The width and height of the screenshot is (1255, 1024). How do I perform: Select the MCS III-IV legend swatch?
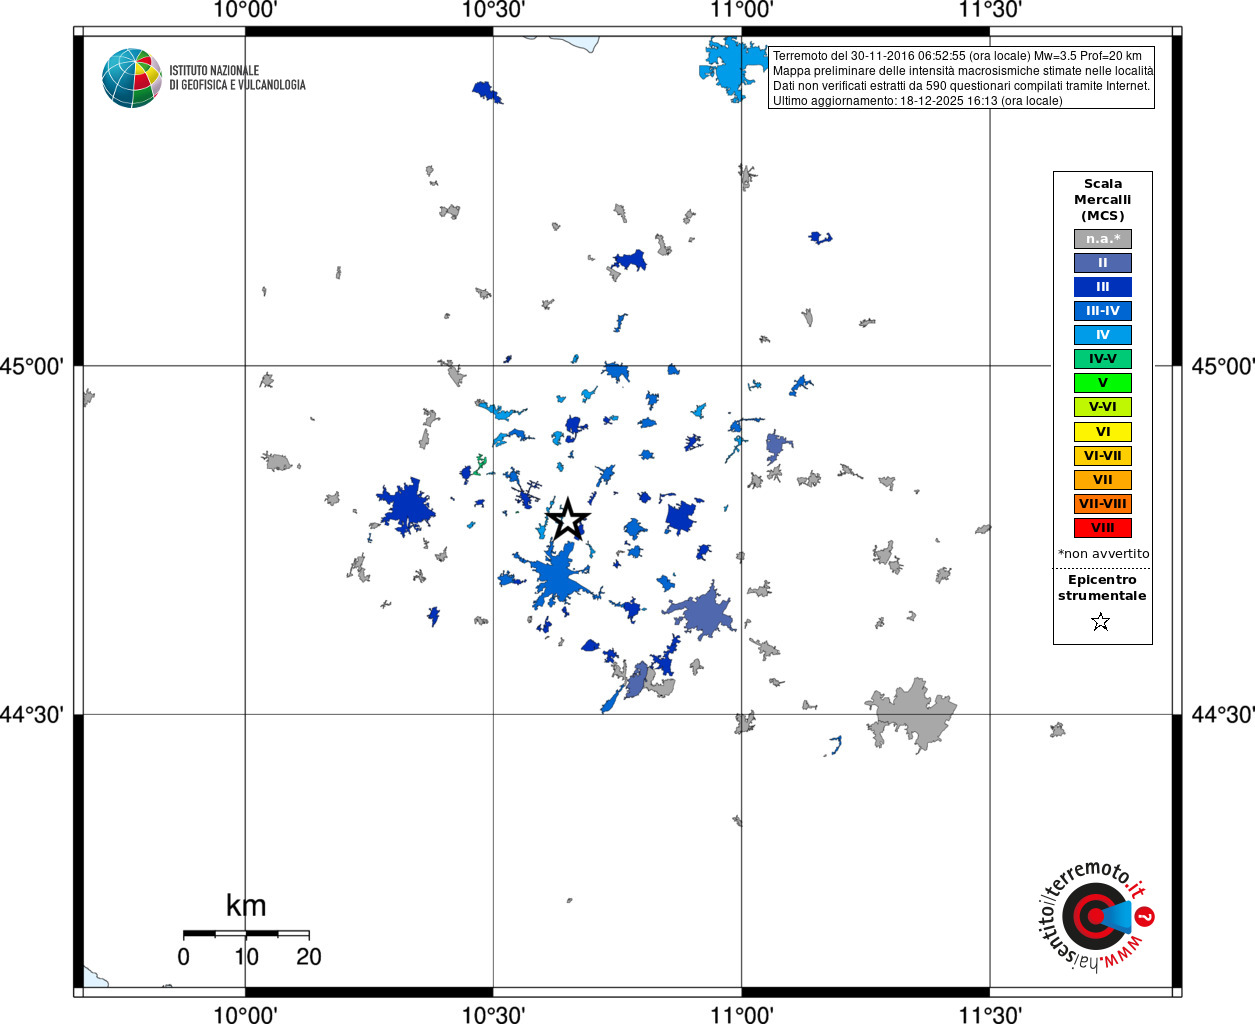pos(1103,311)
